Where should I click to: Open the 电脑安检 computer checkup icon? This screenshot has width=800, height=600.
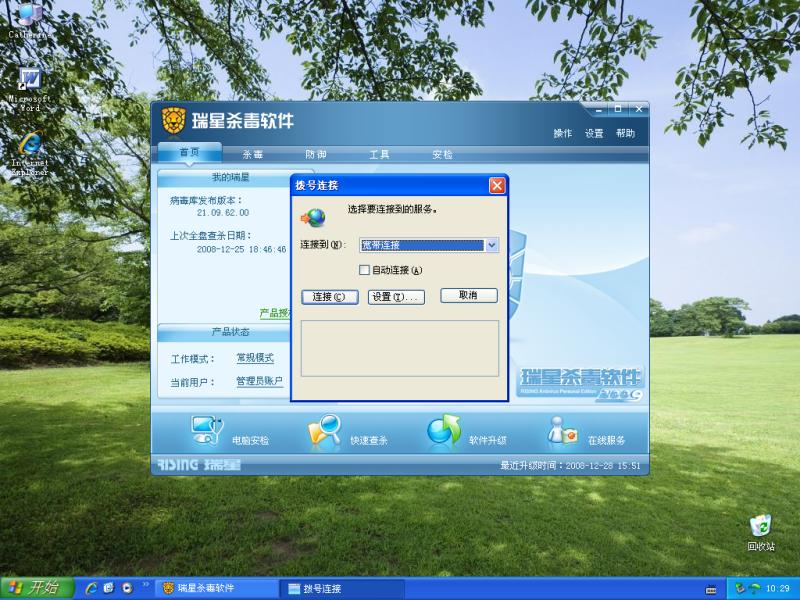207,431
